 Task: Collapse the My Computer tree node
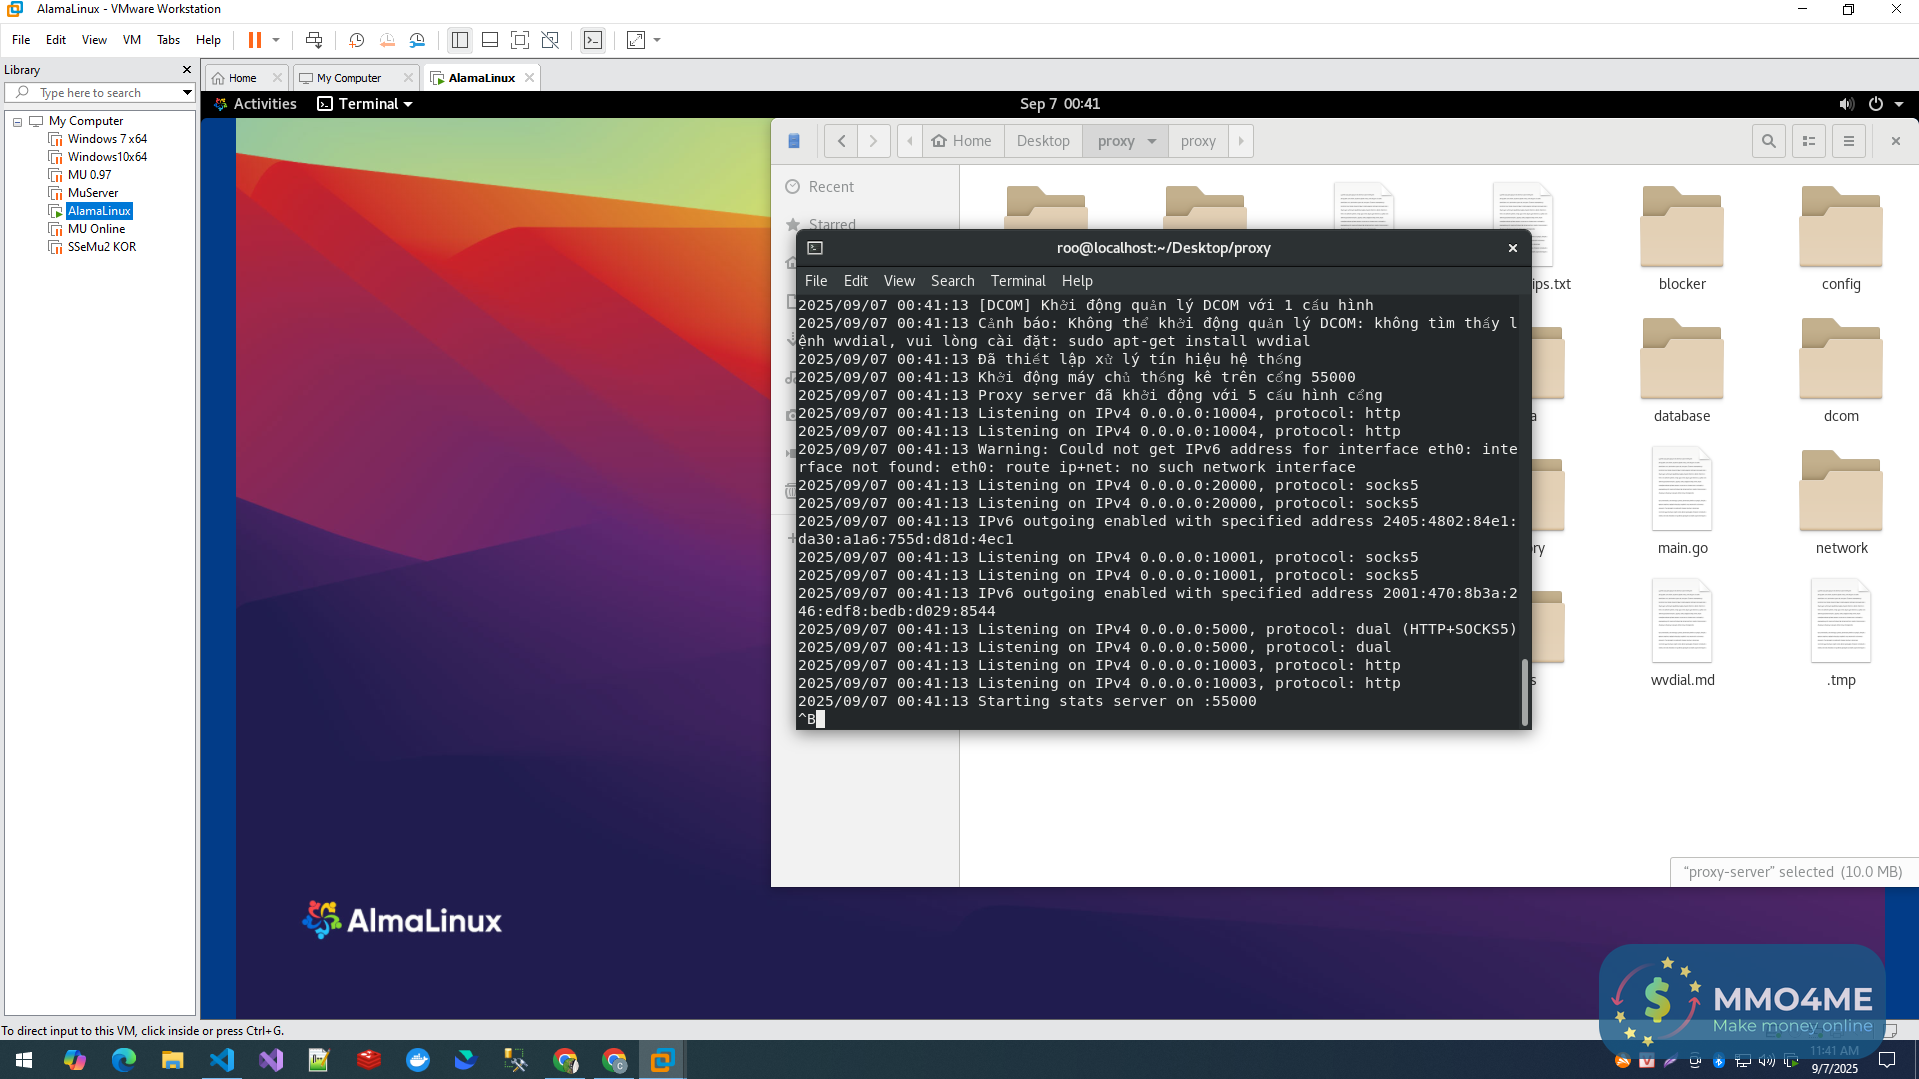coord(17,121)
